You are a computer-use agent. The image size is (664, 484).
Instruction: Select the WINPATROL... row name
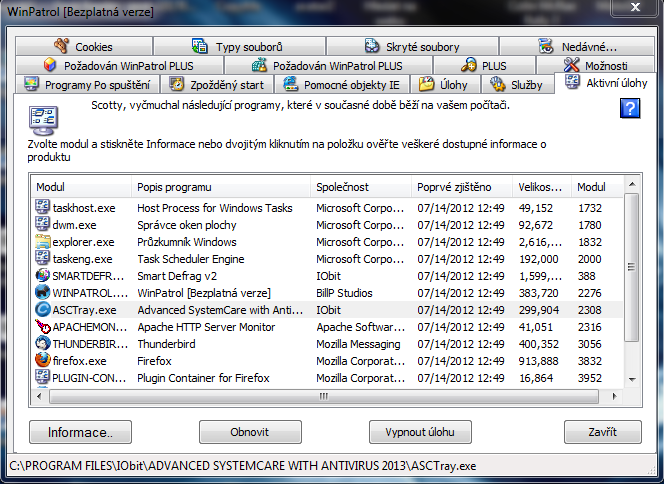pos(90,293)
